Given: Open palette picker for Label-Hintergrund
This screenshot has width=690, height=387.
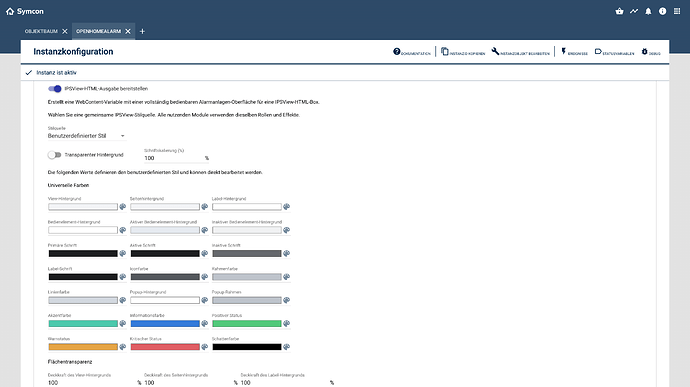Looking at the screenshot, I should coord(286,207).
